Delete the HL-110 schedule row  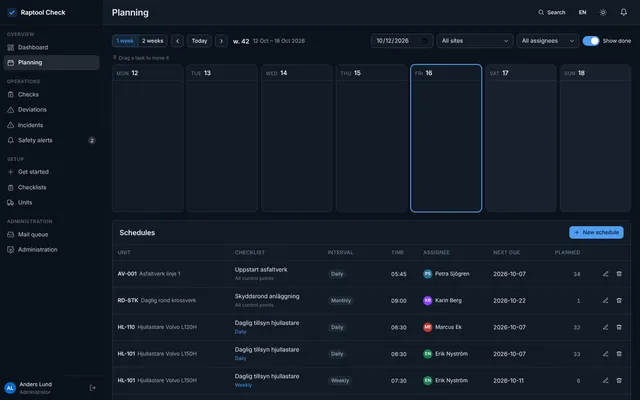tap(619, 327)
